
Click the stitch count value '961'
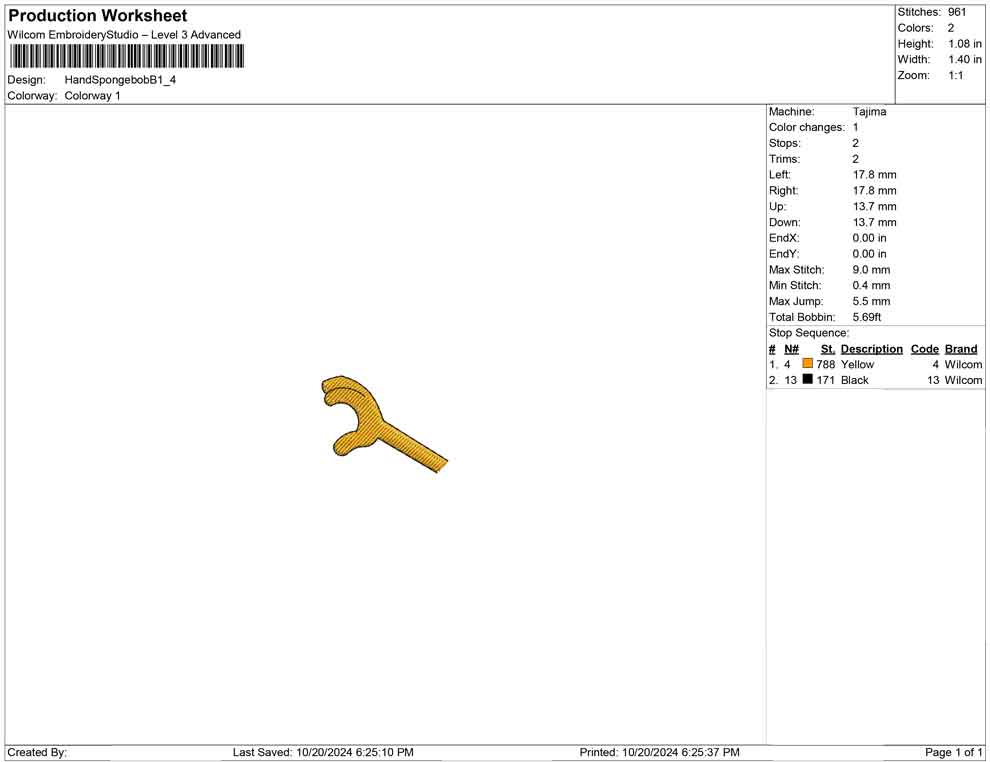(957, 12)
